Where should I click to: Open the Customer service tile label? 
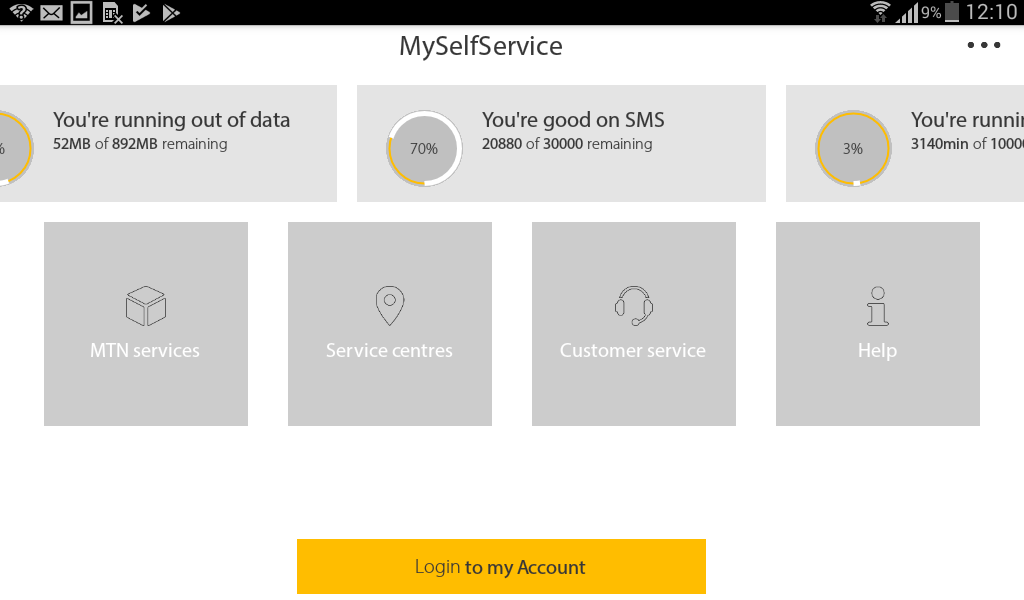point(633,351)
